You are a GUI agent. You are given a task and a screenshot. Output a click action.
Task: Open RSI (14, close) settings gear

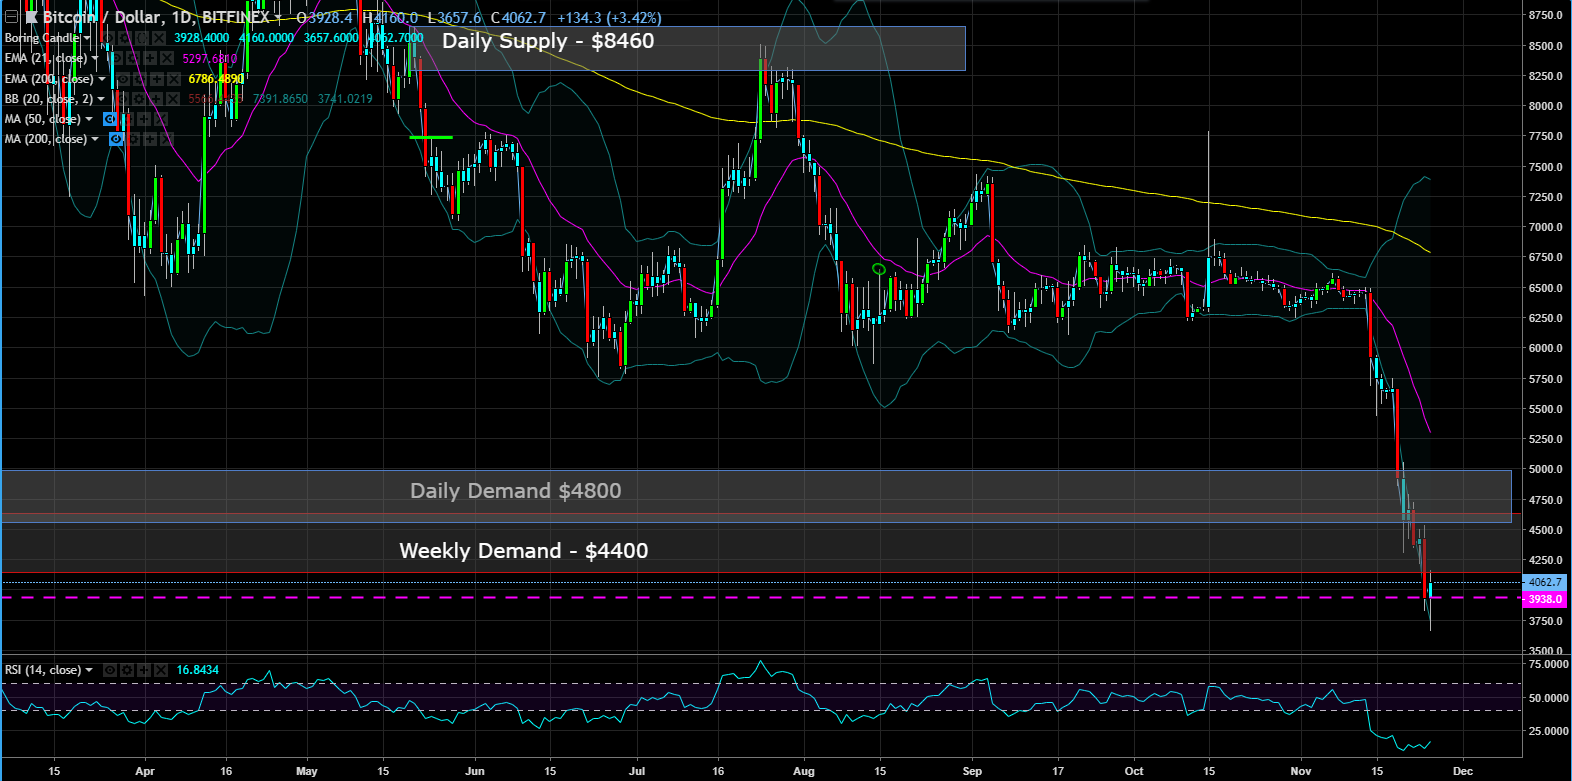[x=127, y=670]
